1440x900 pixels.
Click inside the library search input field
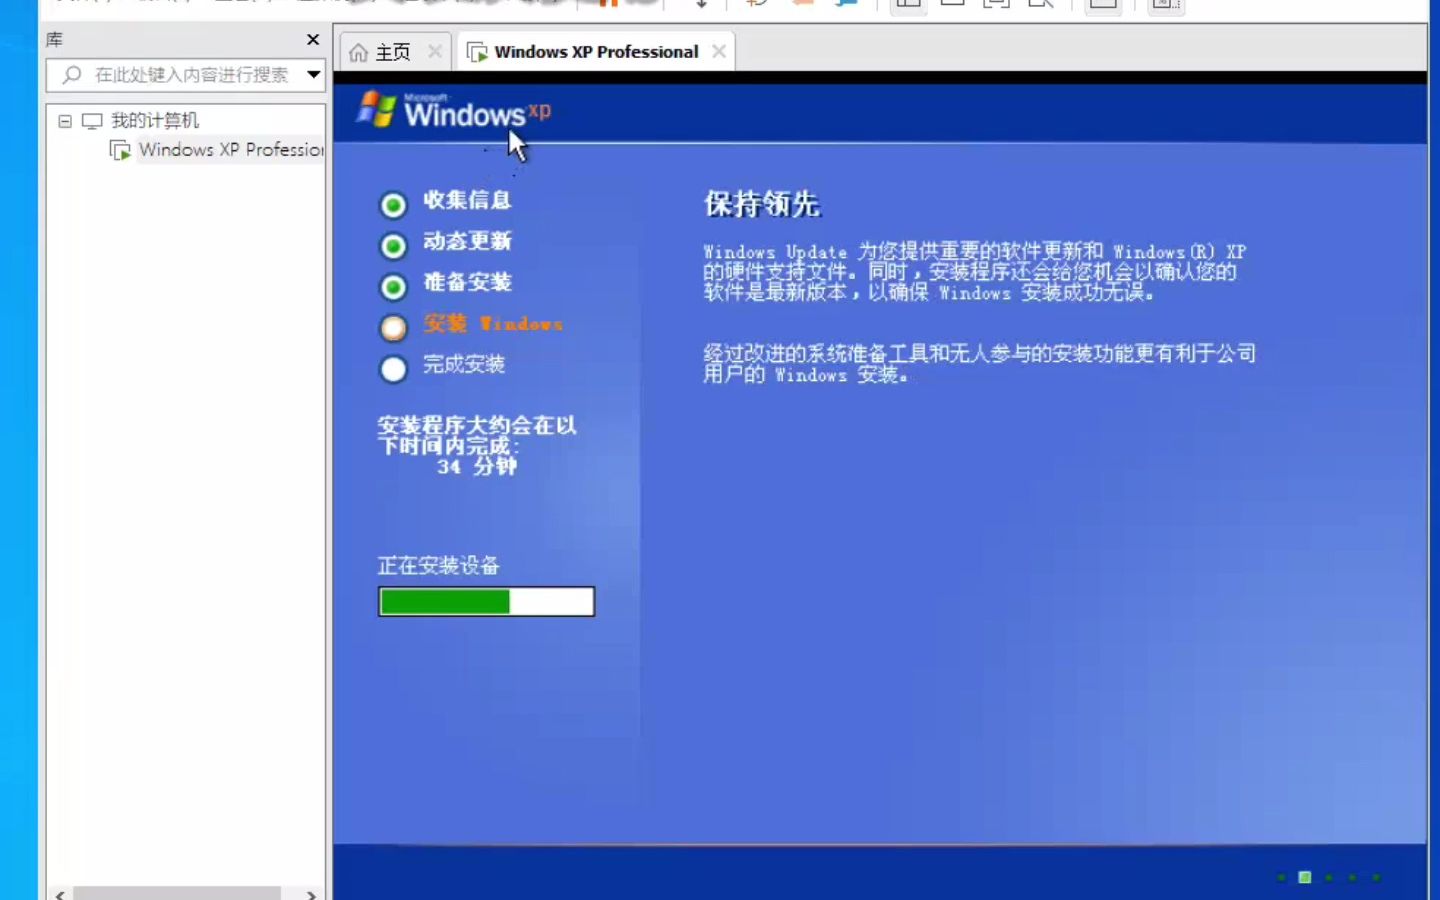click(x=180, y=75)
